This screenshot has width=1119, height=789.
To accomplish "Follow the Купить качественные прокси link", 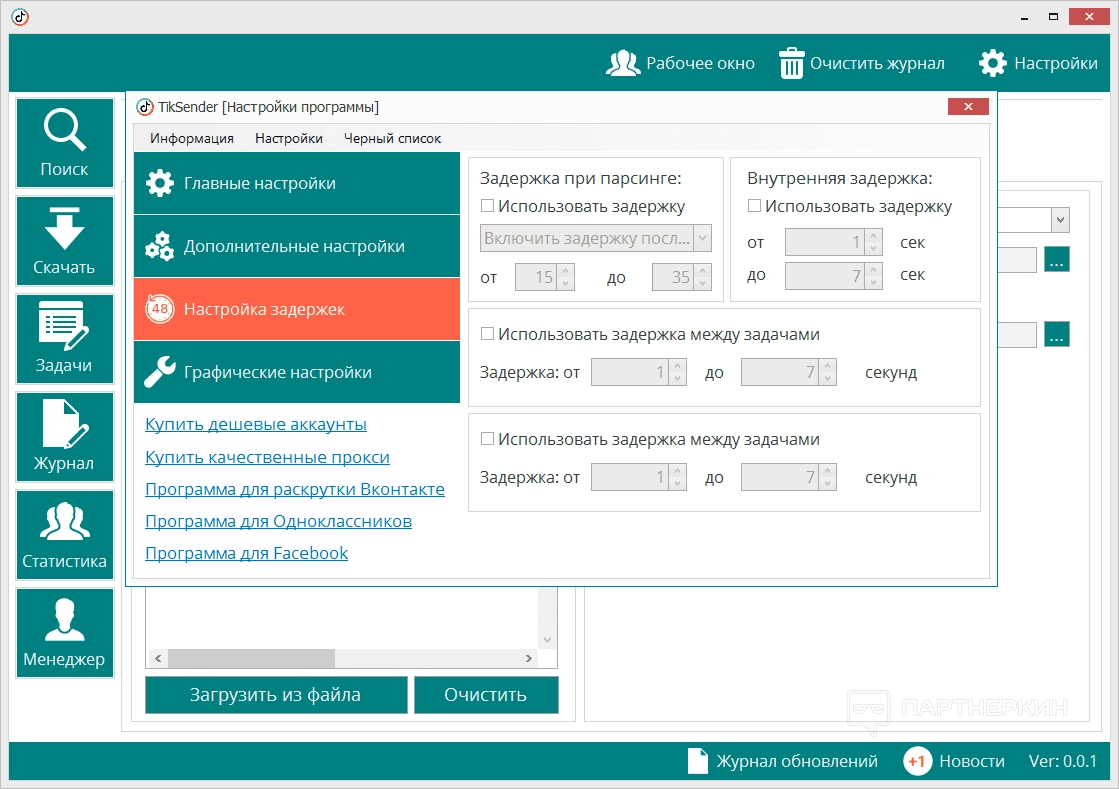I will tap(267, 457).
